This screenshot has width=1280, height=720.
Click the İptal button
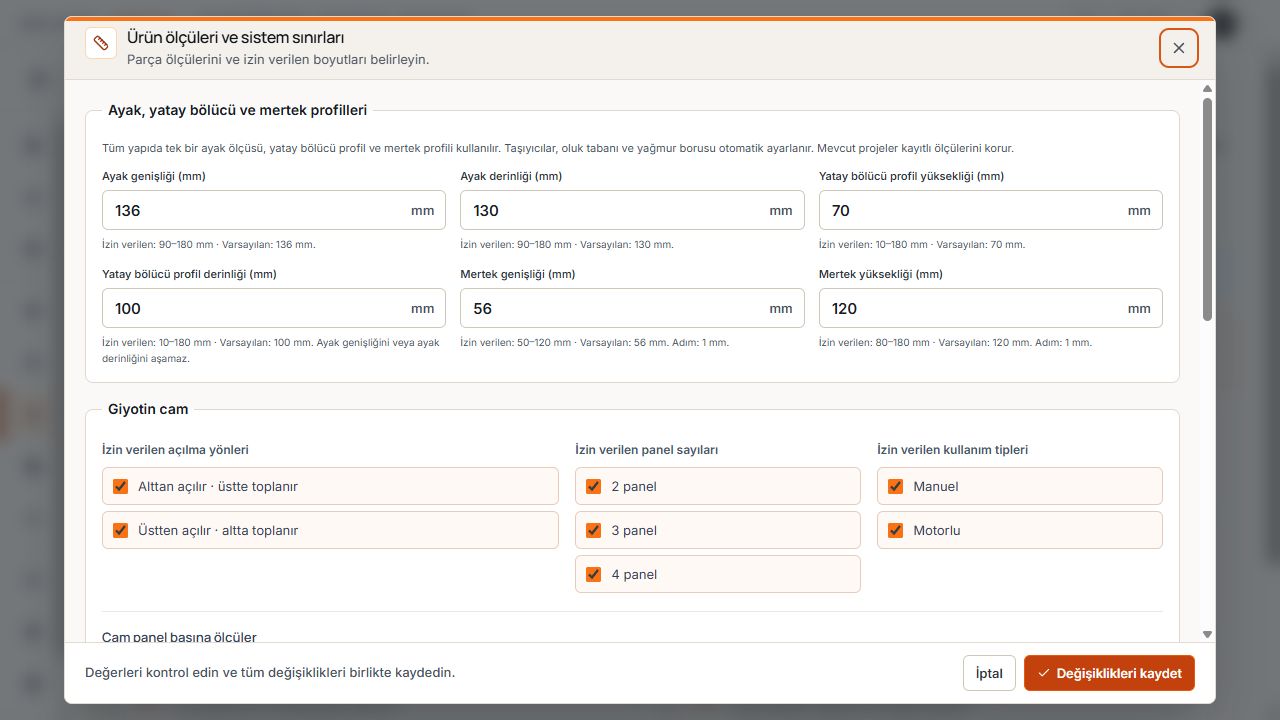[x=989, y=673]
